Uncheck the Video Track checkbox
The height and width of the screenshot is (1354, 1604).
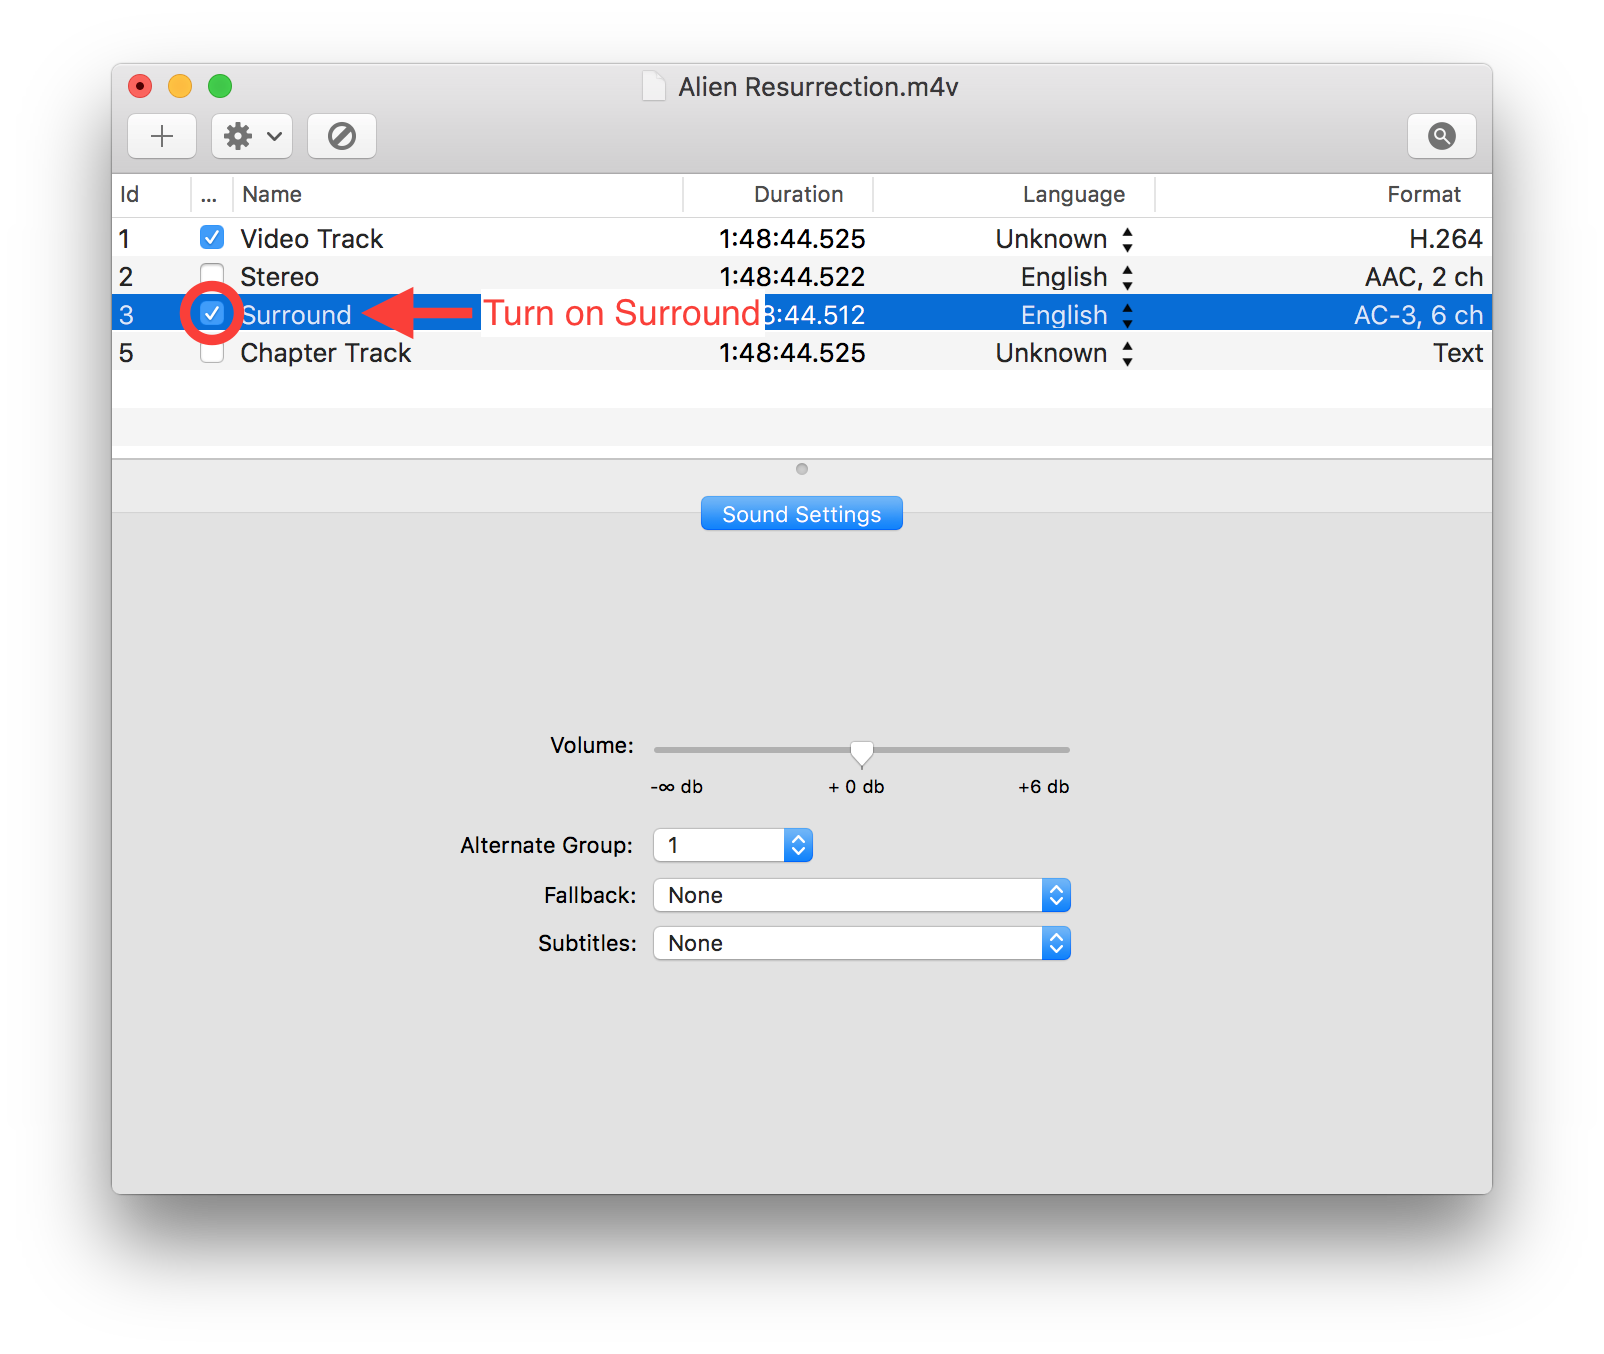[x=212, y=237]
